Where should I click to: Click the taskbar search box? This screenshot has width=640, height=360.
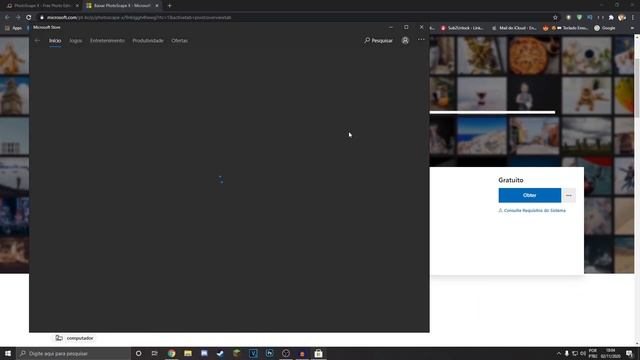[73, 353]
